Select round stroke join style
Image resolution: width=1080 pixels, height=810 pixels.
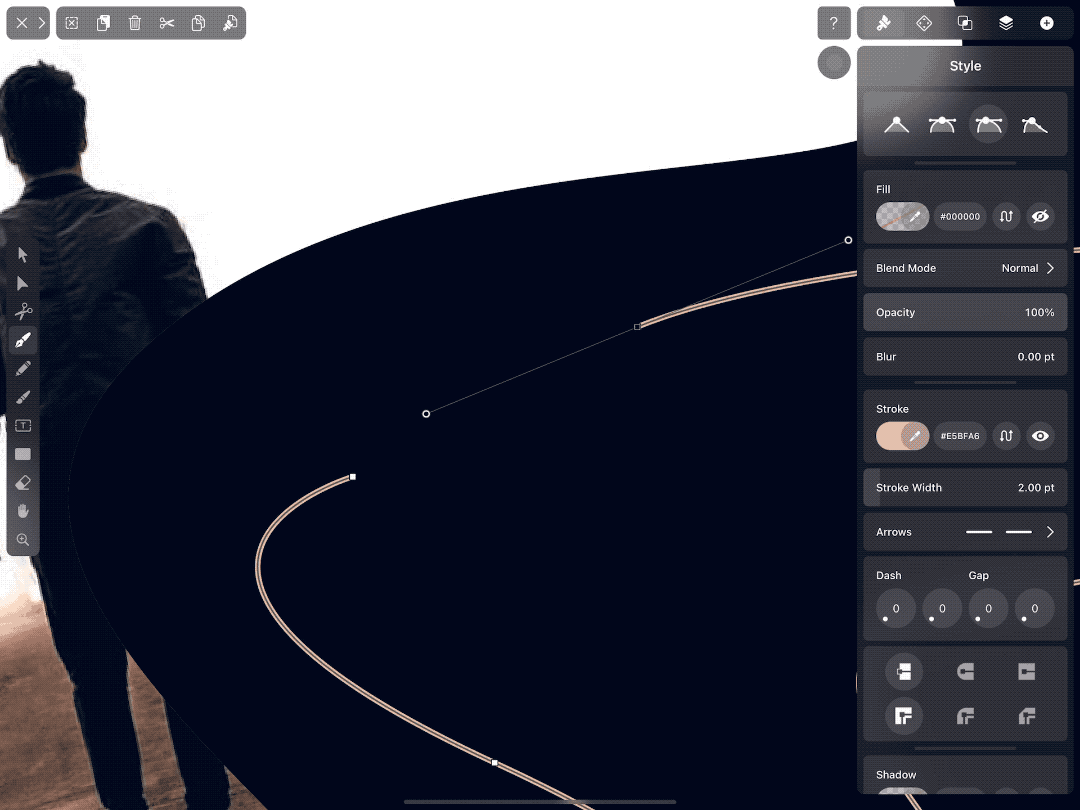click(965, 716)
